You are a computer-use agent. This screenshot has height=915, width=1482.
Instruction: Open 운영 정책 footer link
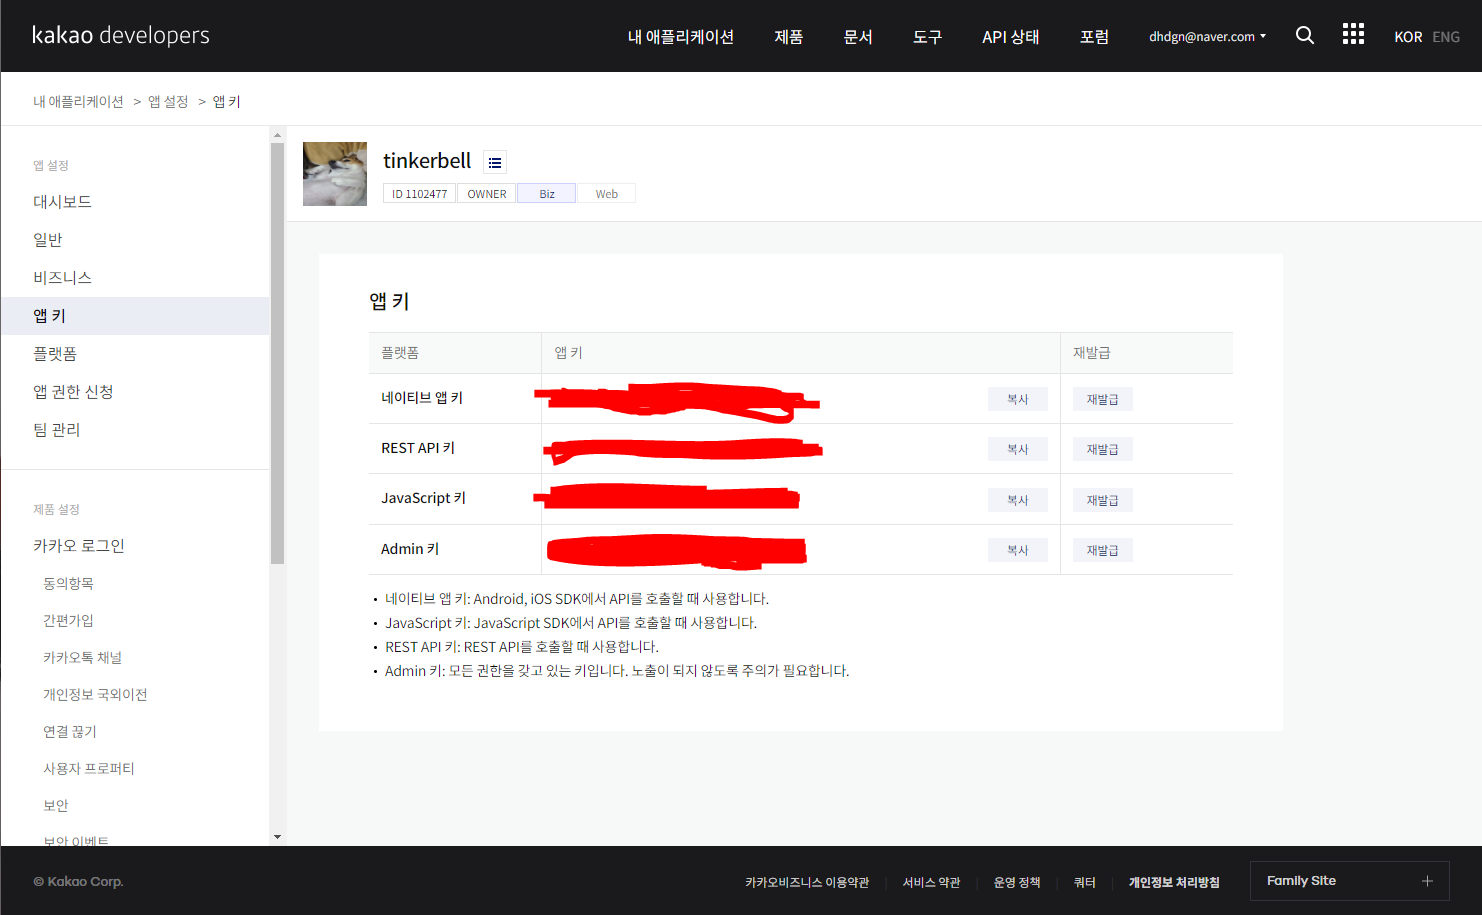click(x=1017, y=882)
